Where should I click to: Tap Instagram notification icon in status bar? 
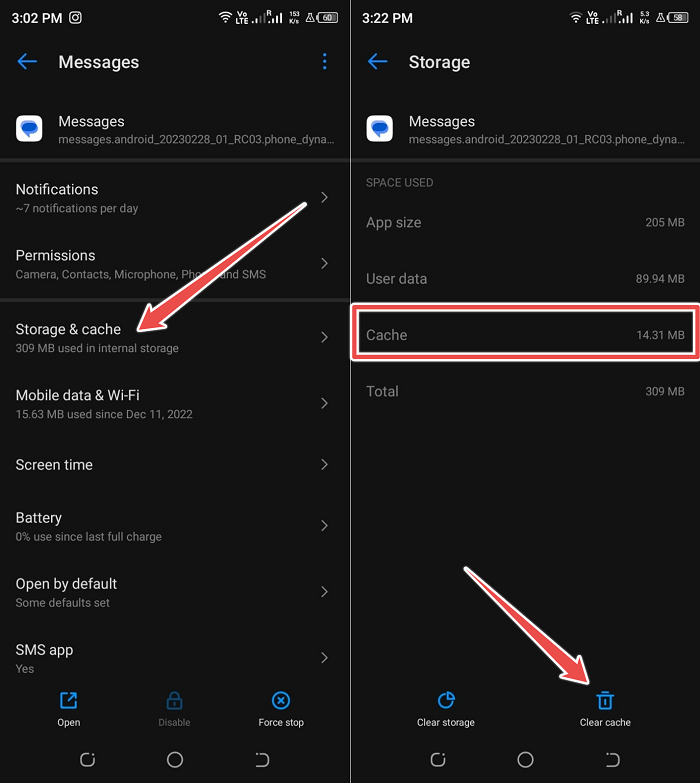pos(75,18)
